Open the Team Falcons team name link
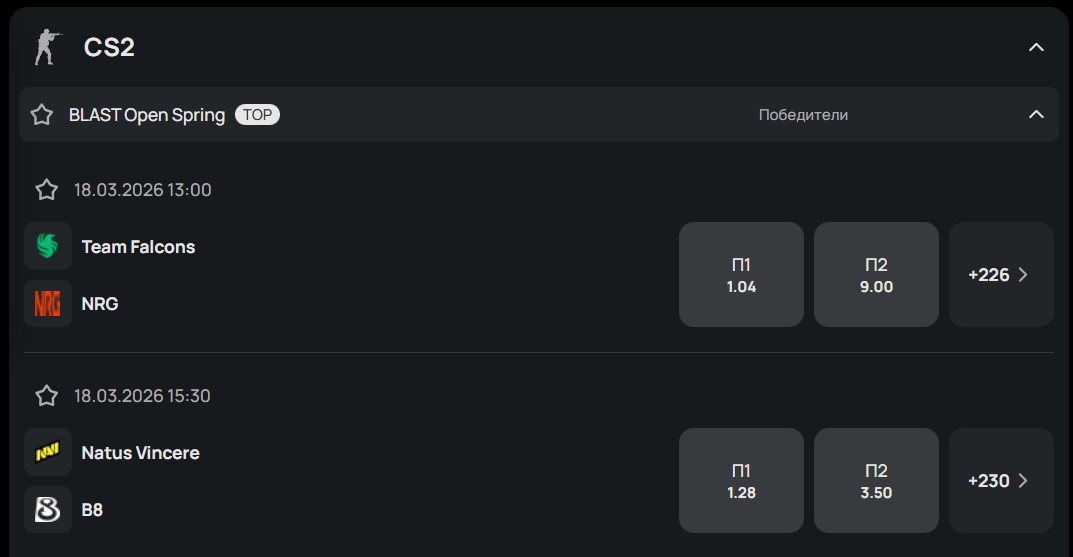Screen dimensions: 1073x557 tap(138, 247)
